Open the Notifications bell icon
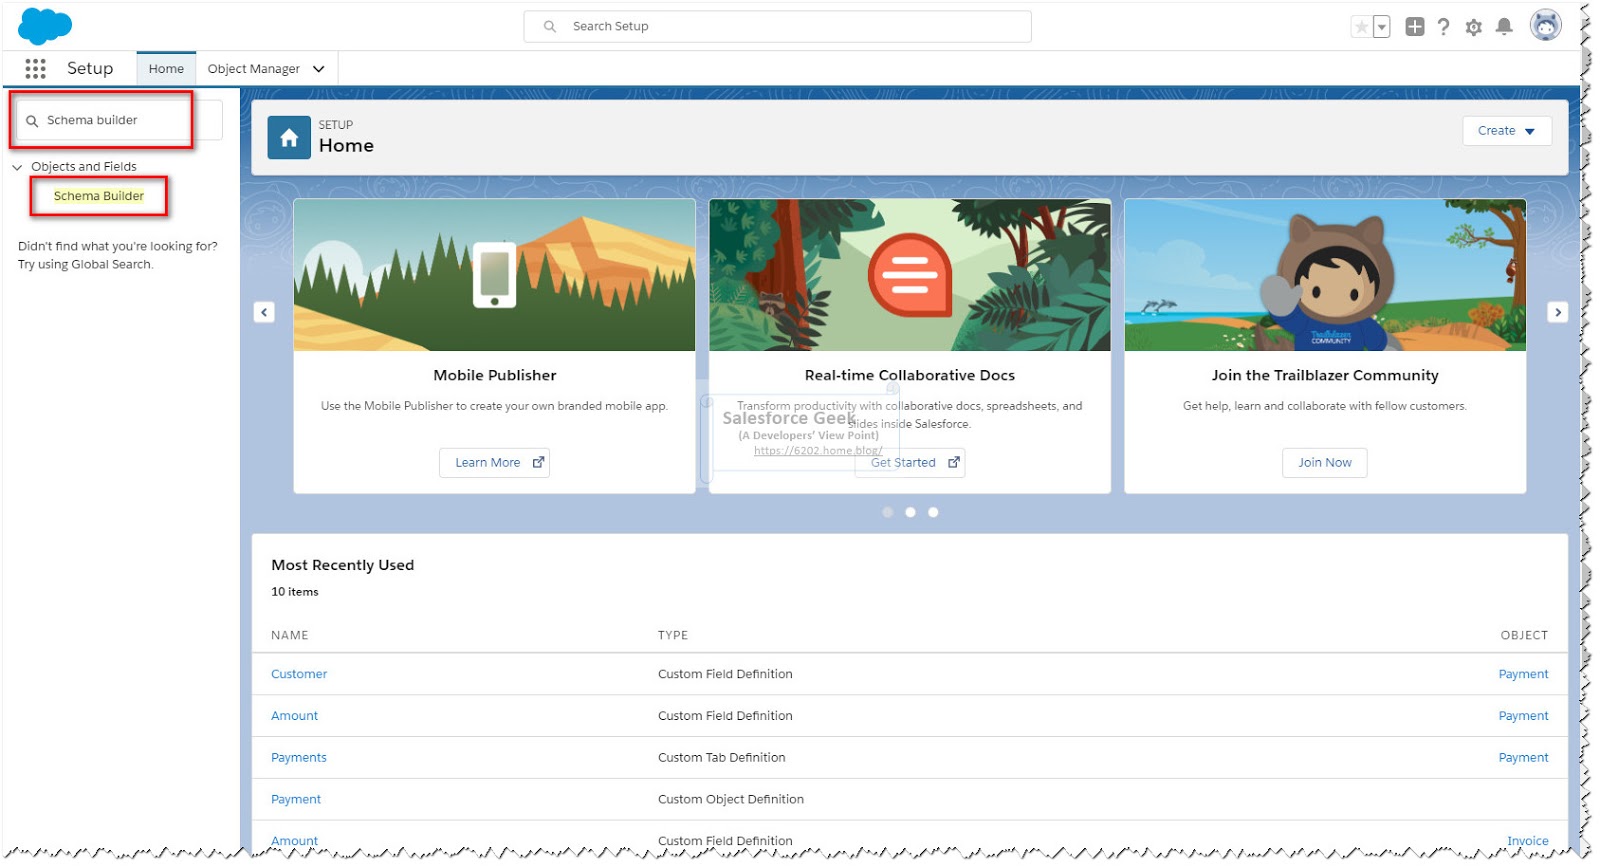Image resolution: width=1600 pixels, height=867 pixels. [1503, 27]
